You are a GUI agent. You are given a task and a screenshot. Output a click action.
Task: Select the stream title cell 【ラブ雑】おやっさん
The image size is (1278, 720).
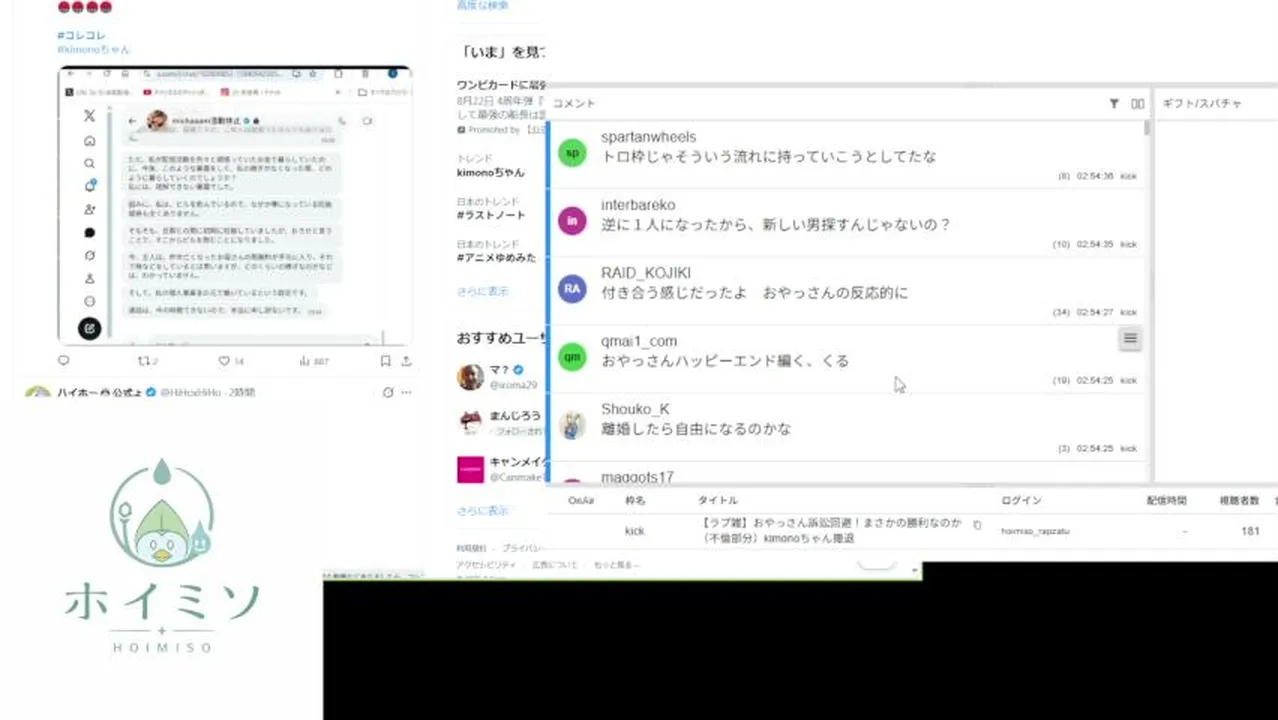click(x=832, y=530)
